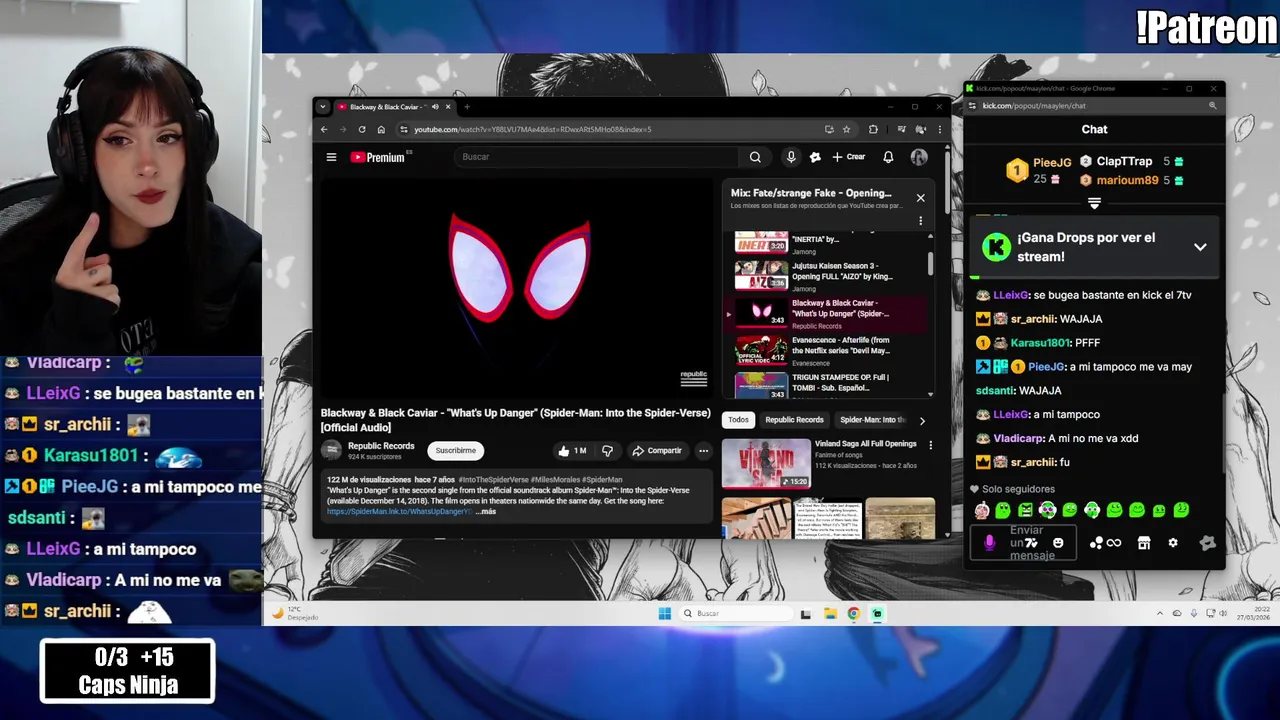Collapse the ¡Gana Drops banner chevron in chat
The image size is (1280, 720).
click(1200, 247)
